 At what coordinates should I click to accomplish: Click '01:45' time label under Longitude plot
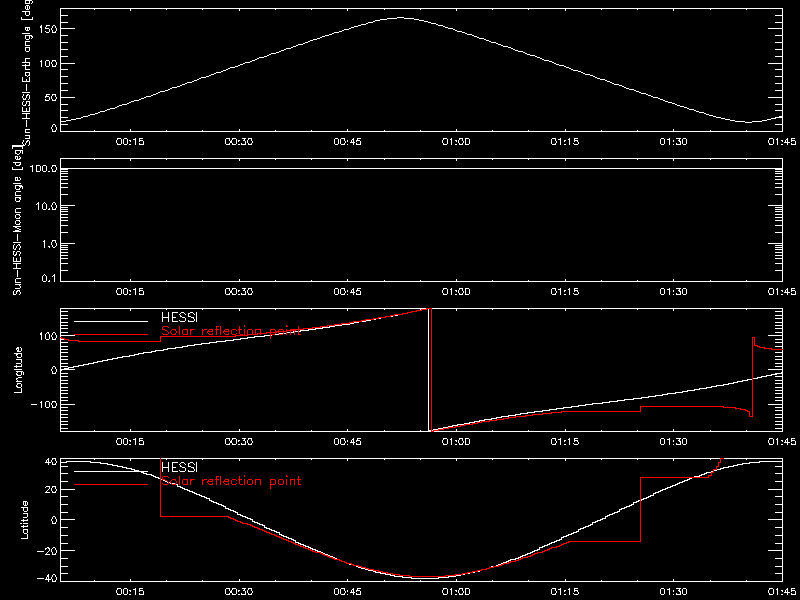tap(782, 441)
